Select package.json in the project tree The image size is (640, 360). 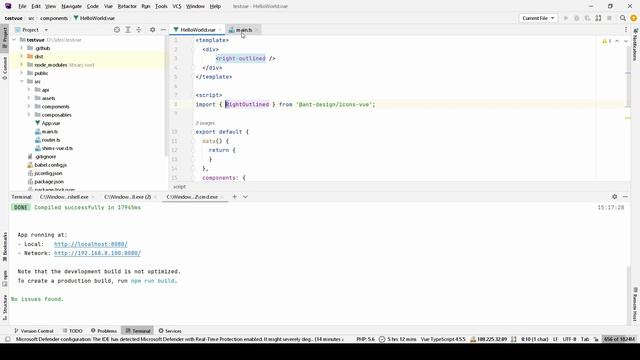(x=49, y=181)
